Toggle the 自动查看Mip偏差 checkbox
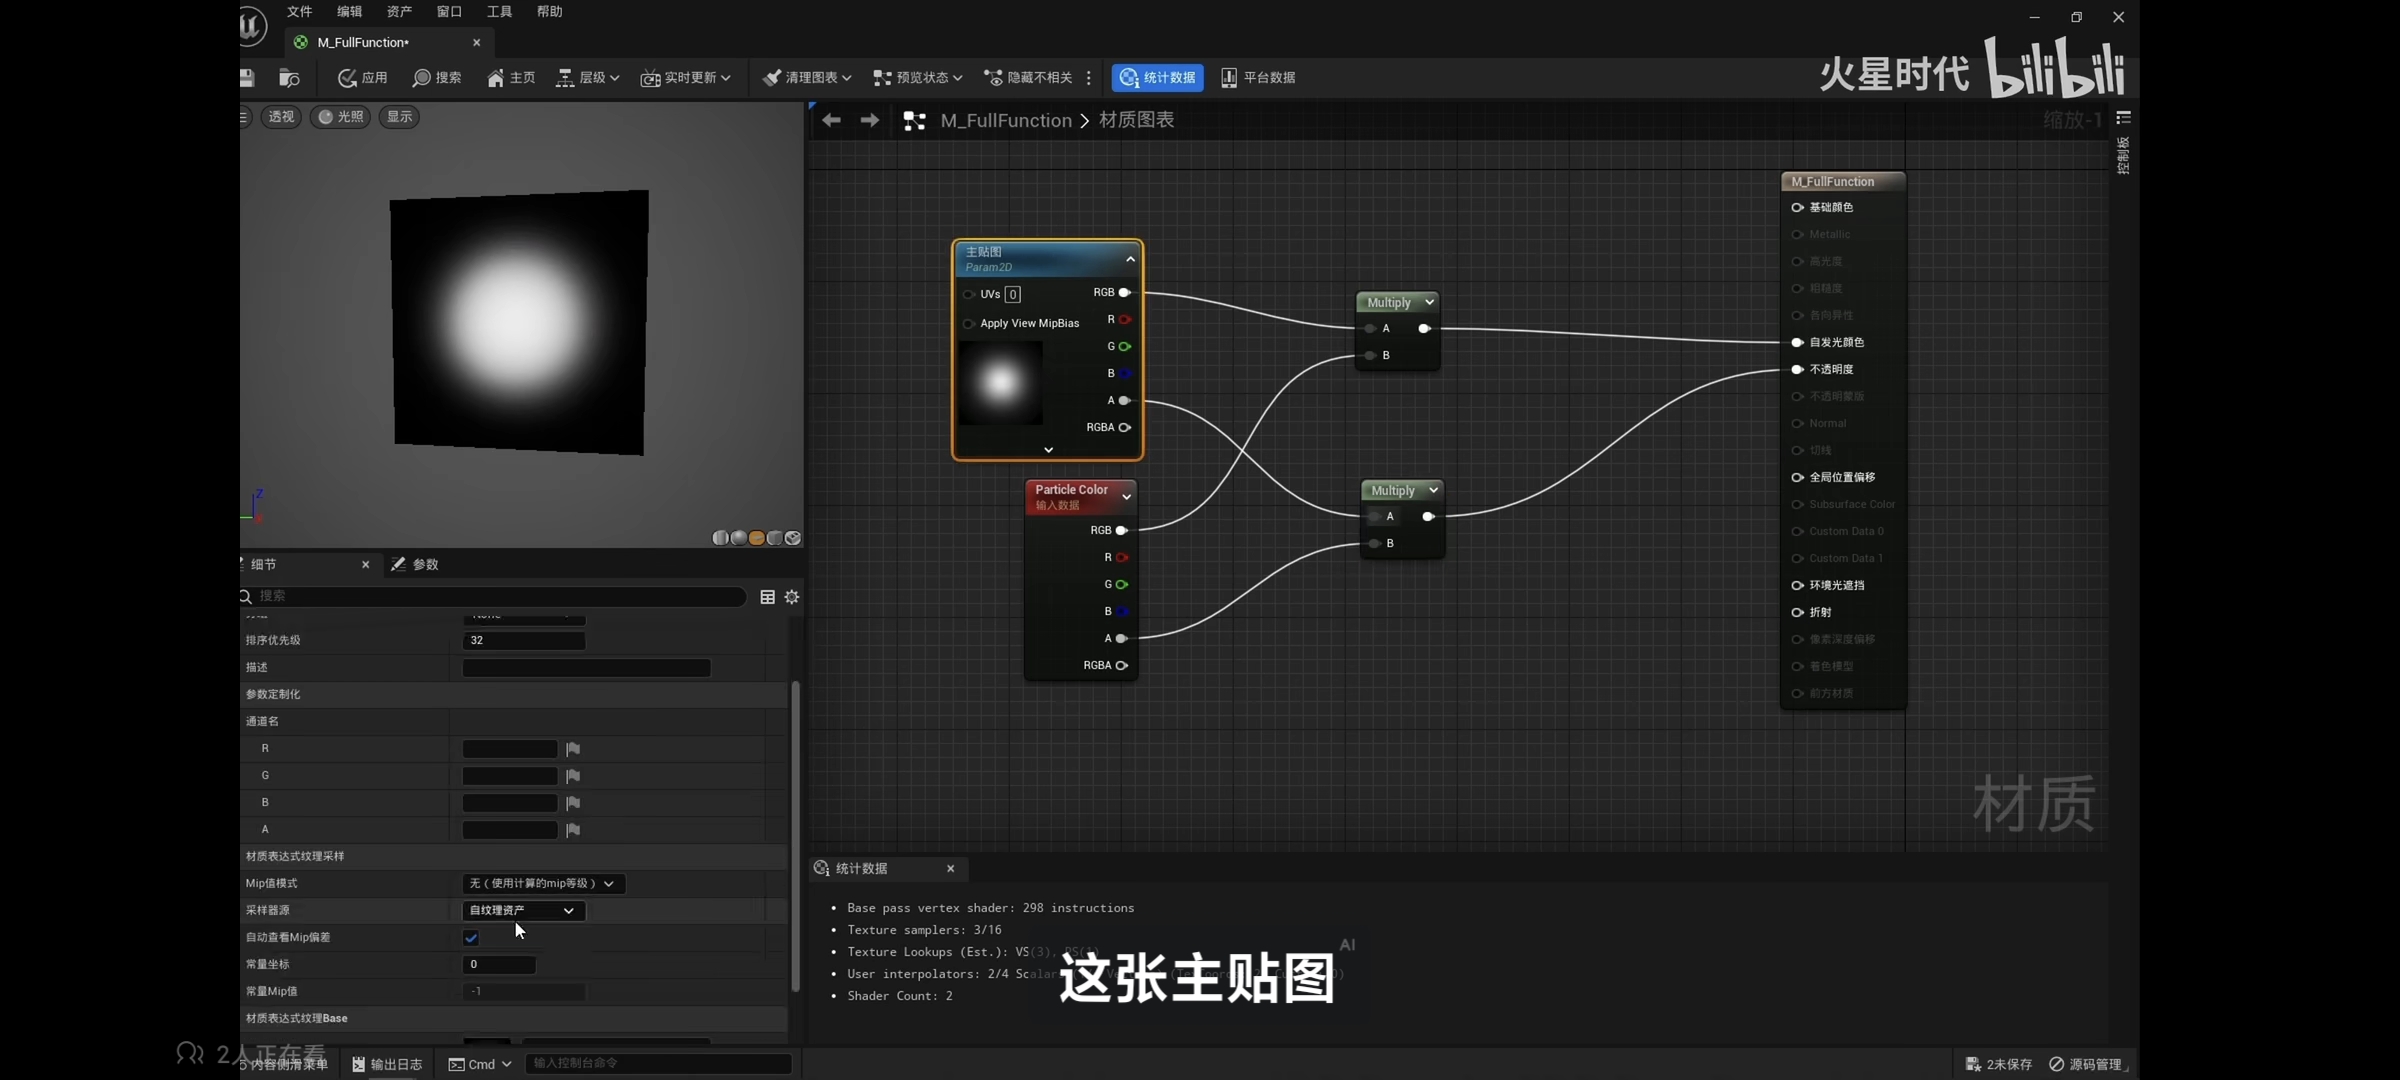2400x1080 pixels. [x=471, y=938]
